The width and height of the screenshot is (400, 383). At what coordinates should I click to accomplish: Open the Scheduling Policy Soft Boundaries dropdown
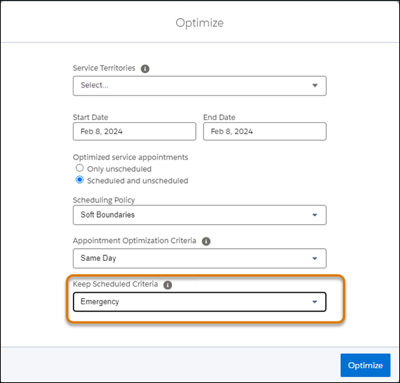200,215
